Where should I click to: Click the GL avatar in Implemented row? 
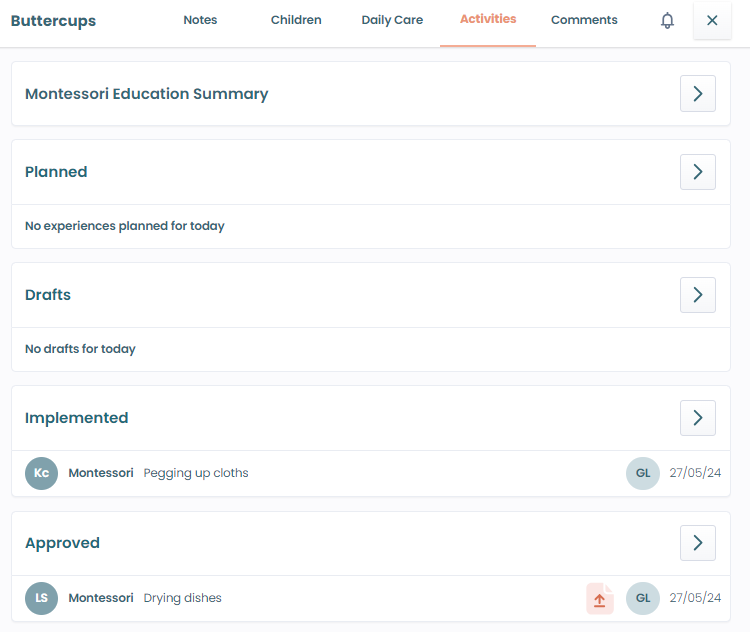642,473
